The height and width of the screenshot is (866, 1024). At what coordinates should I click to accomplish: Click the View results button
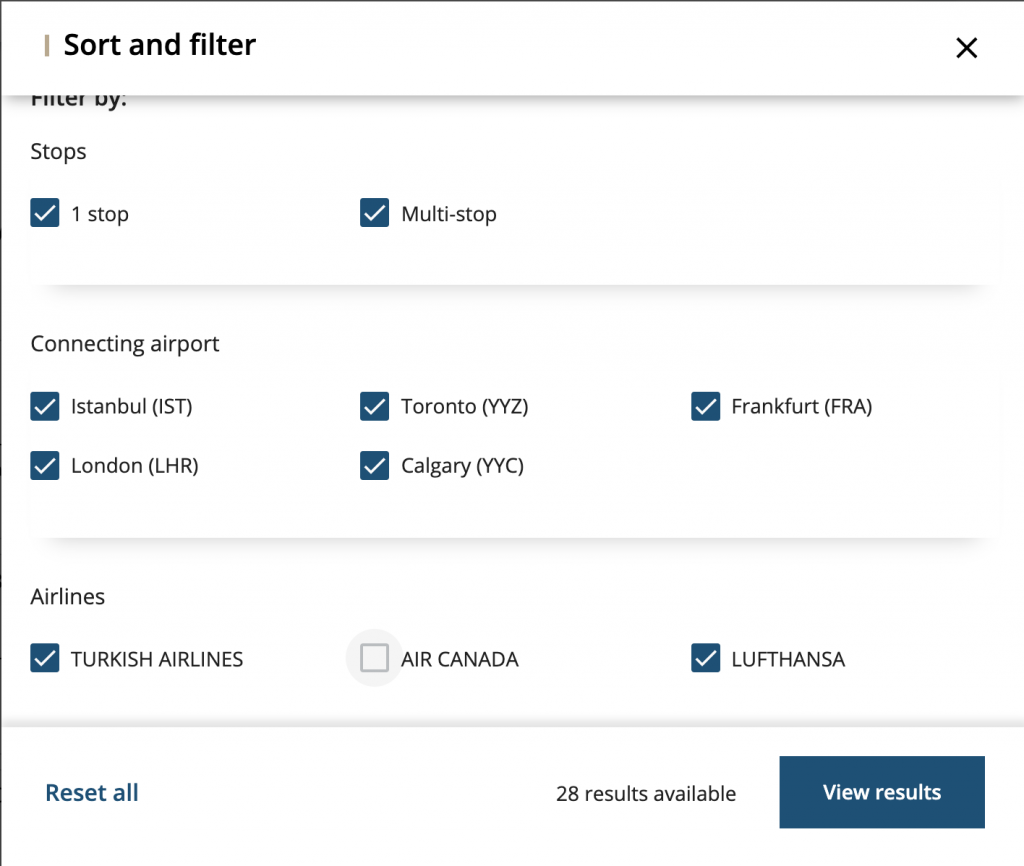pyautogui.click(x=881, y=792)
